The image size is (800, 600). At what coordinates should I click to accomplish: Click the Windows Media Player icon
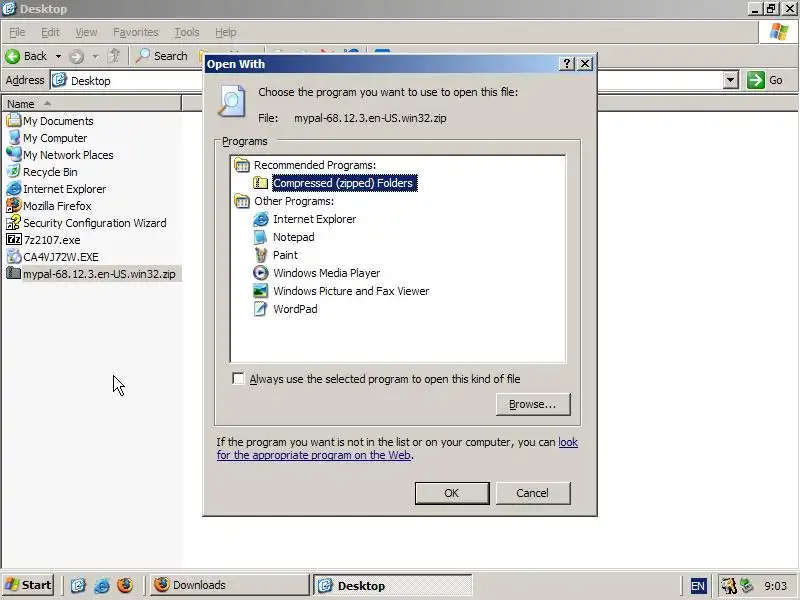[261, 273]
